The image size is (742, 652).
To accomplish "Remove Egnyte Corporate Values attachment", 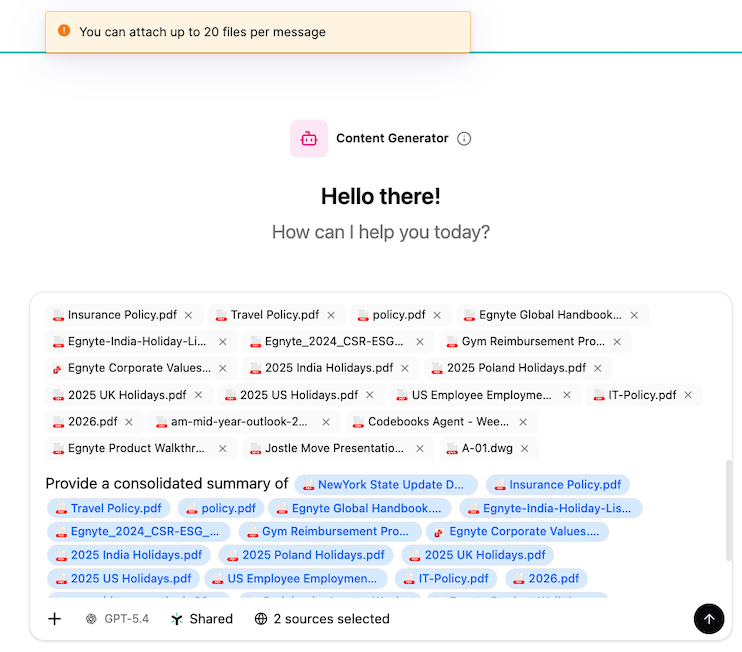I will coord(222,368).
